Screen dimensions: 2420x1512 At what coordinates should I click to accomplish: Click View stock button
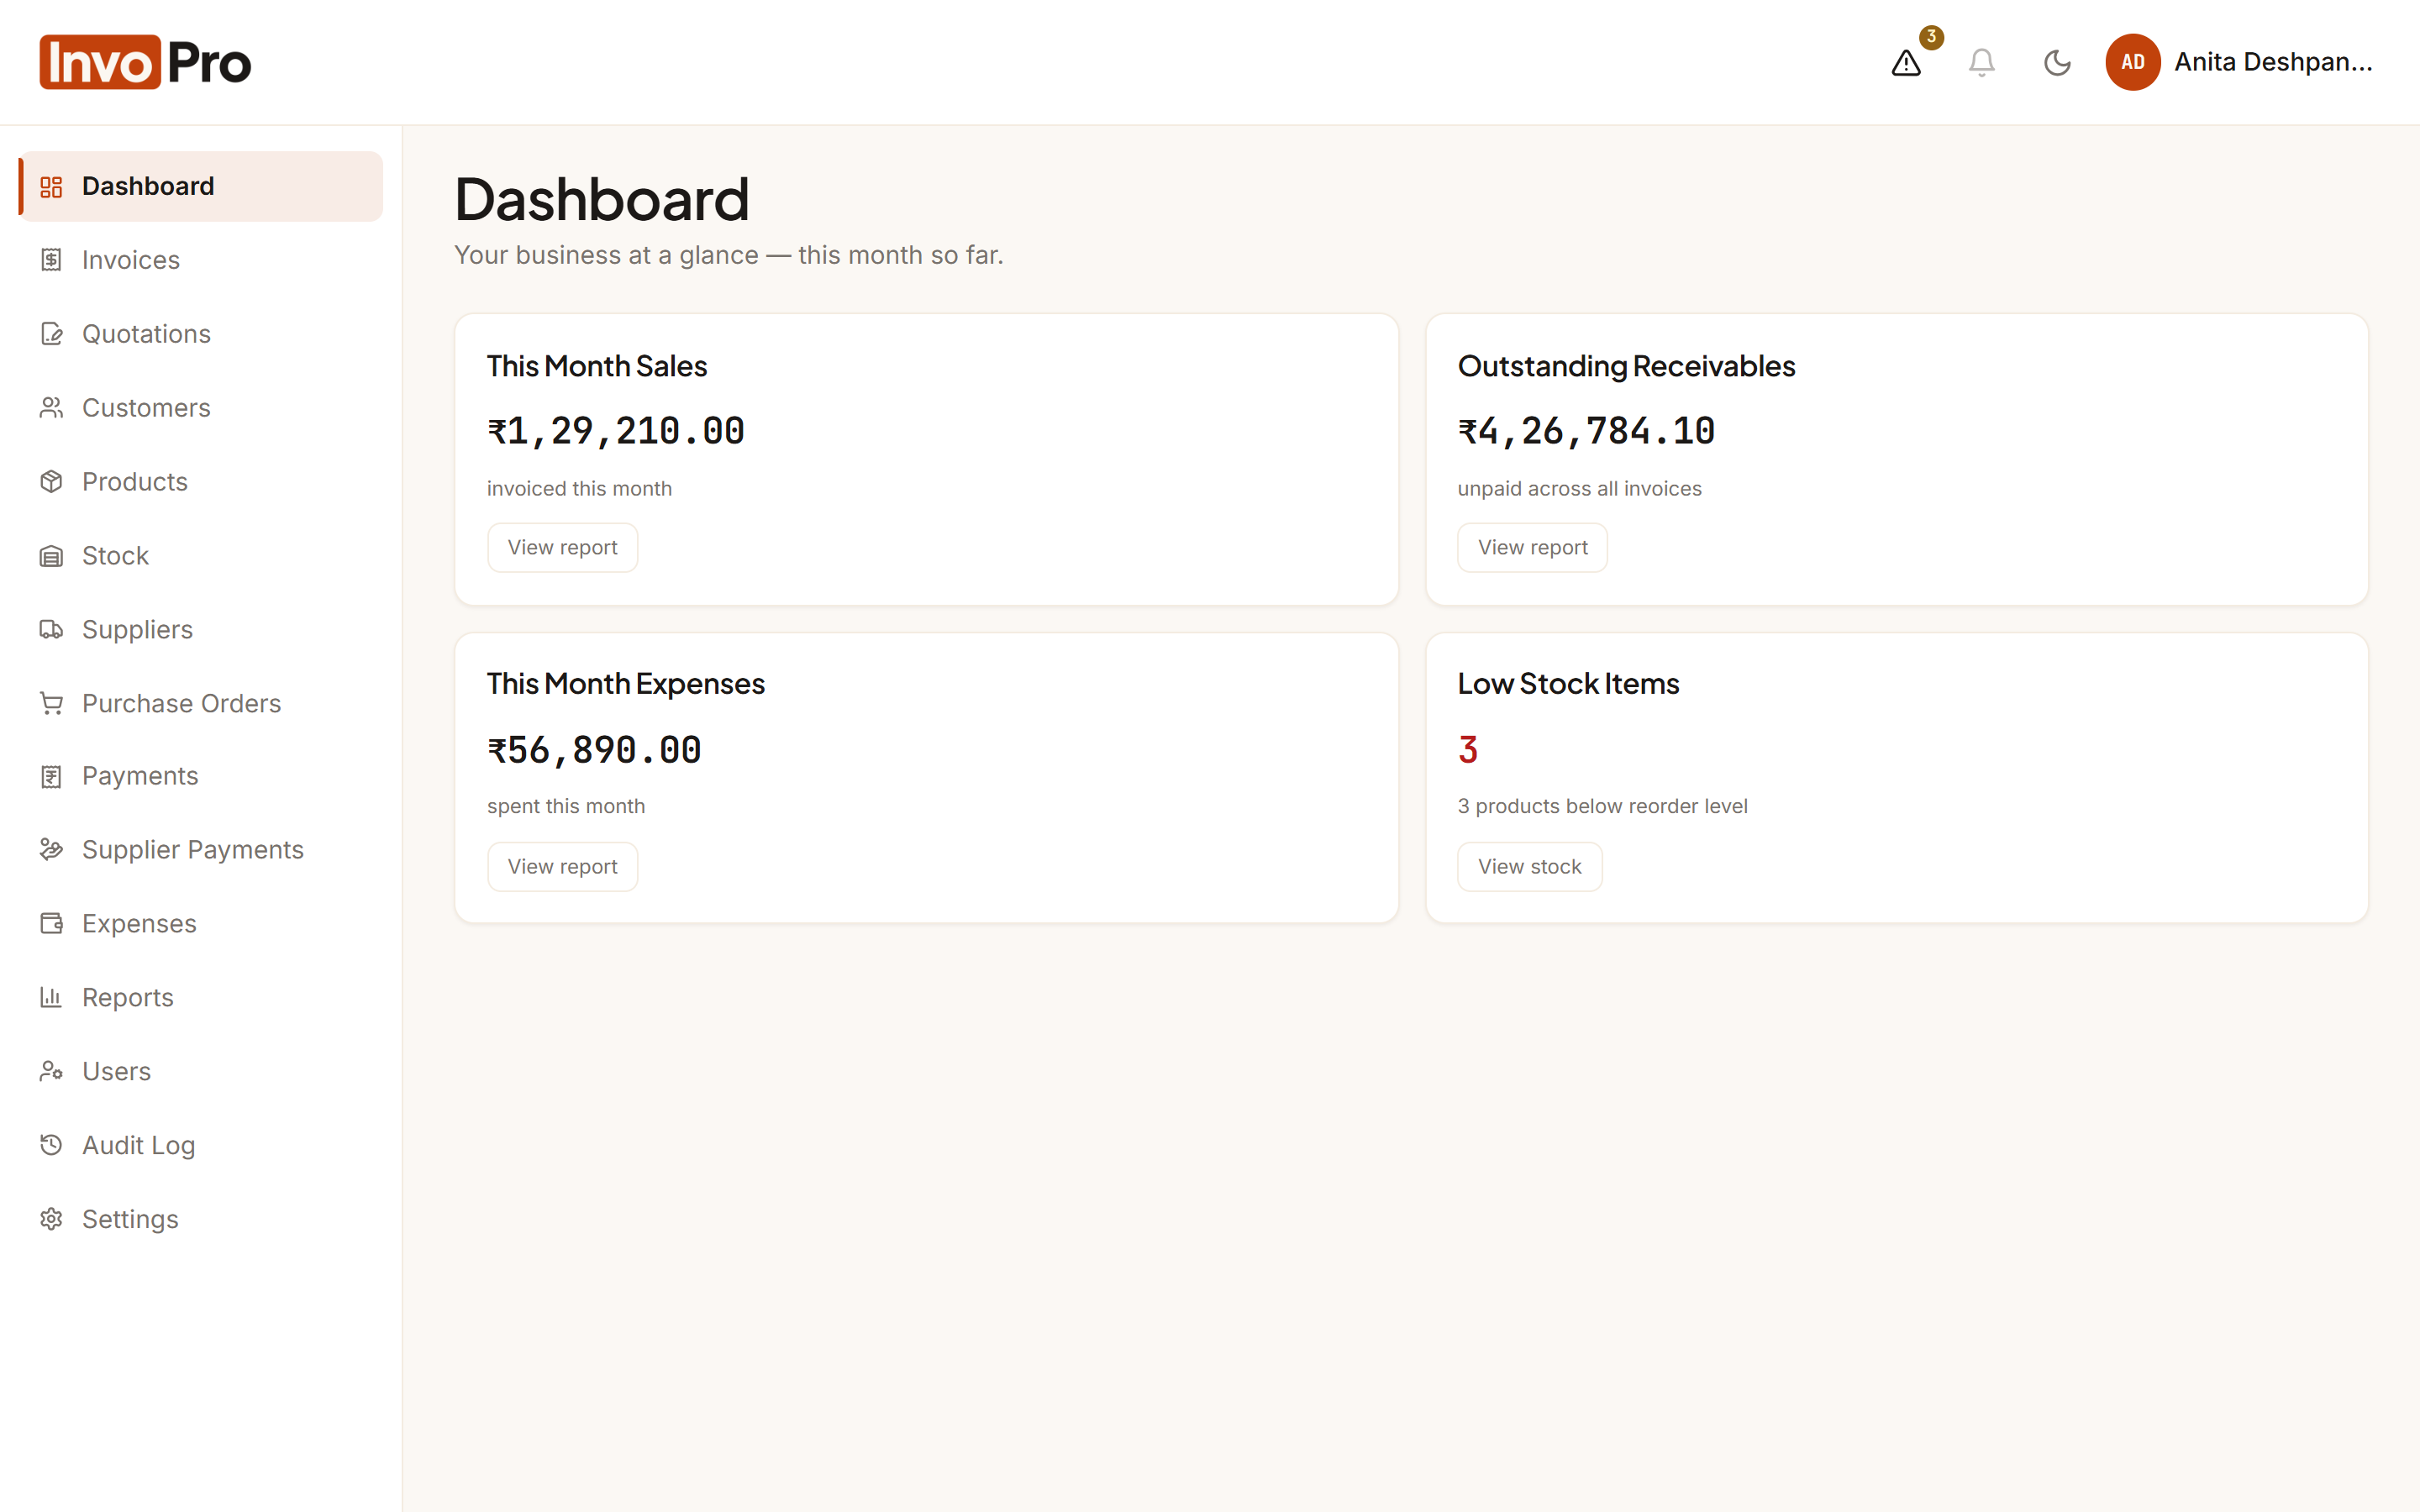1529,867
